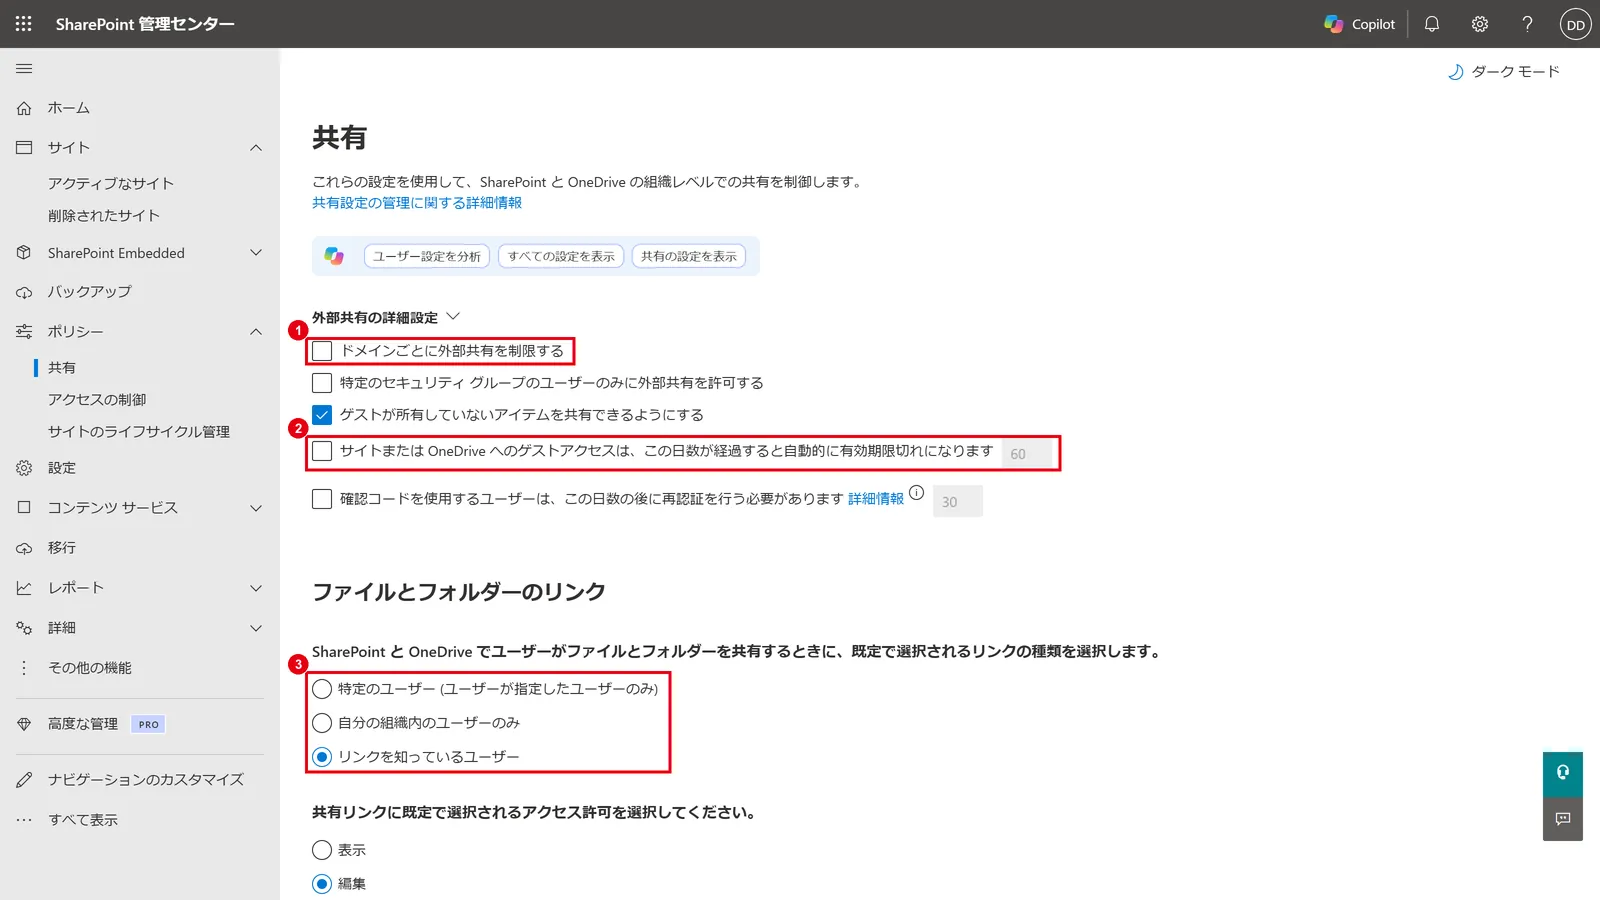1600x900 pixels.
Task: Click the pencil icon for ナビゲーションのカスタマイズ
Action: [24, 780]
